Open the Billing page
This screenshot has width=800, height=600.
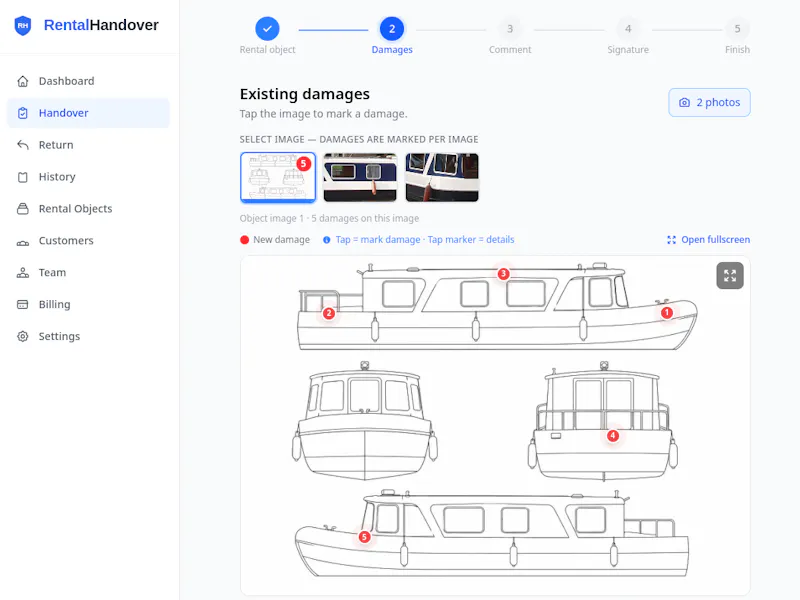coord(88,305)
